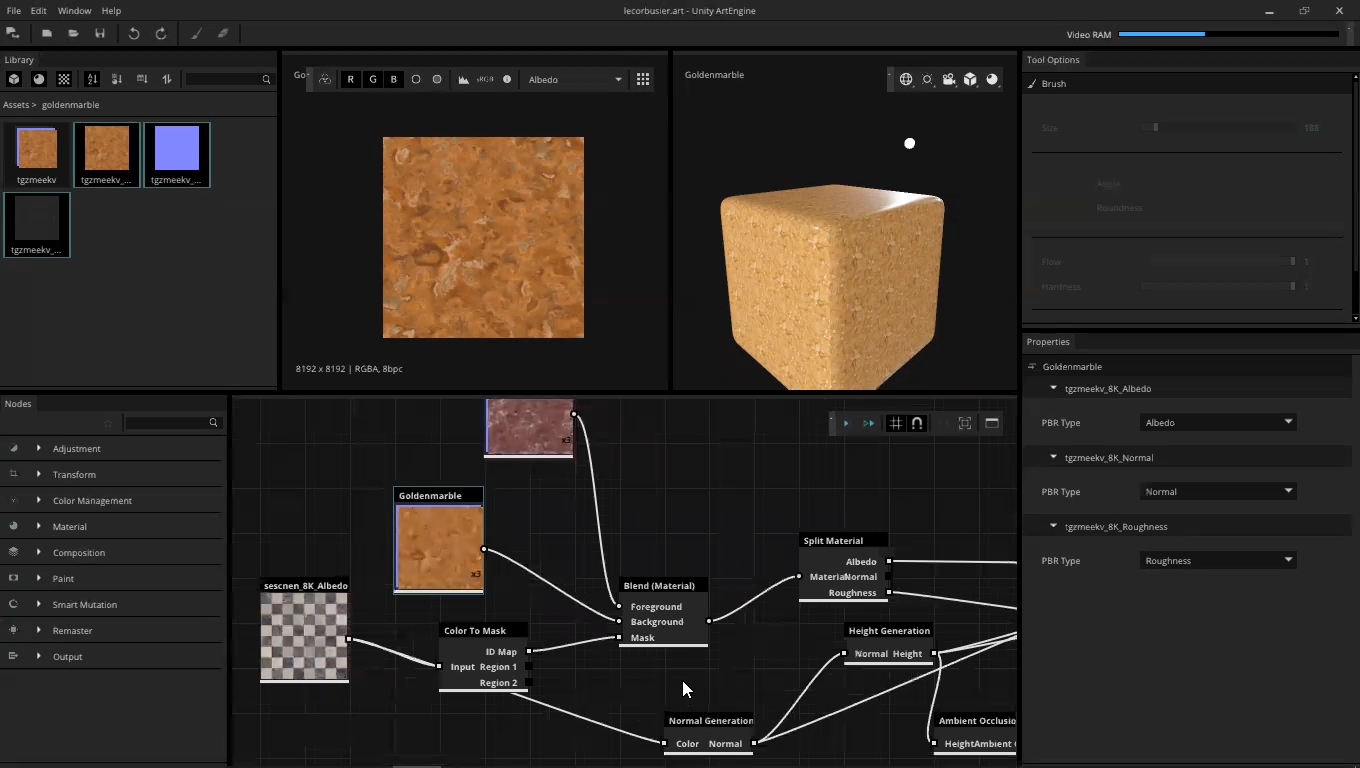Select the eraser tool in top toolbar

coord(223,33)
